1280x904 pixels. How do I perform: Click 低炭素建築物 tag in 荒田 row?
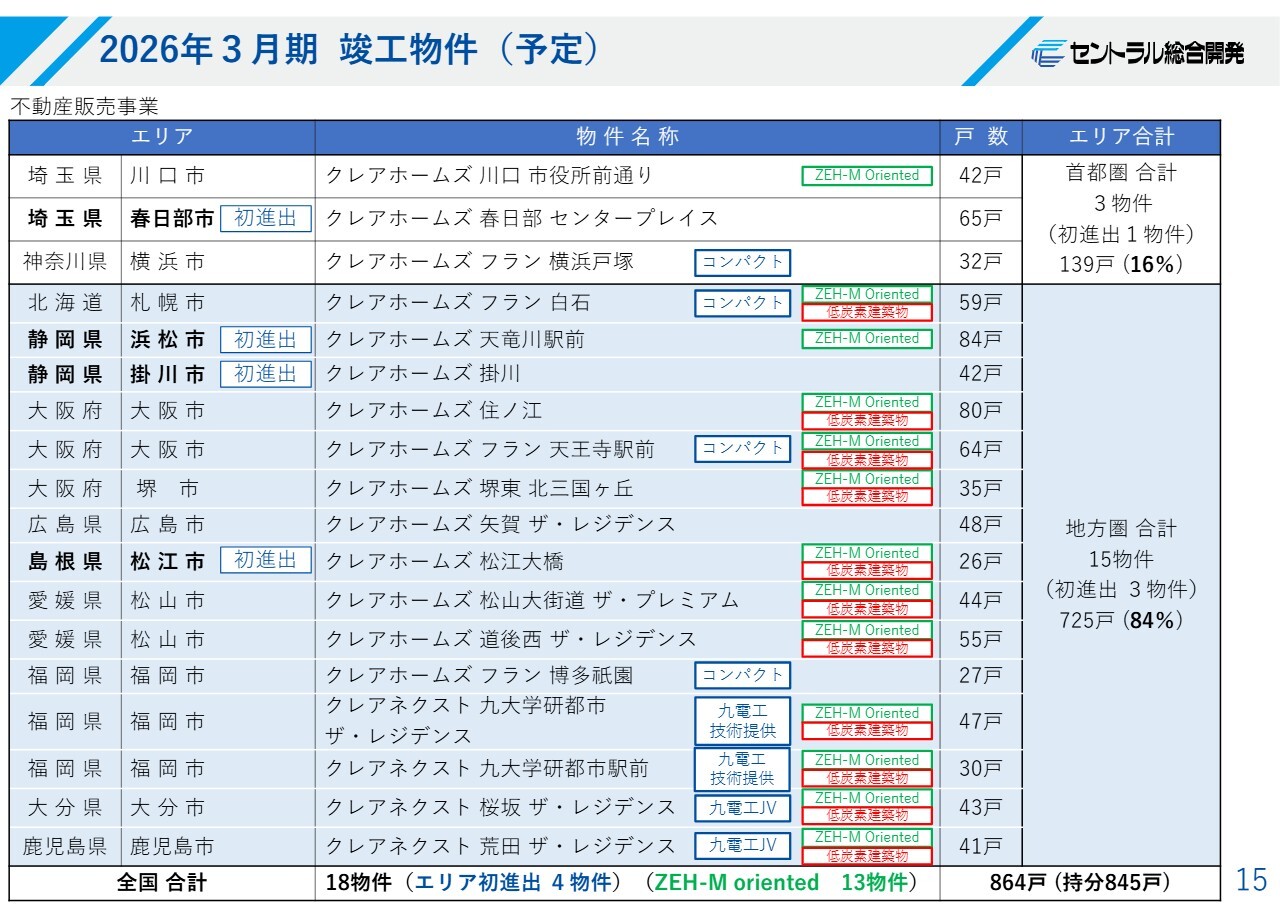(866, 856)
